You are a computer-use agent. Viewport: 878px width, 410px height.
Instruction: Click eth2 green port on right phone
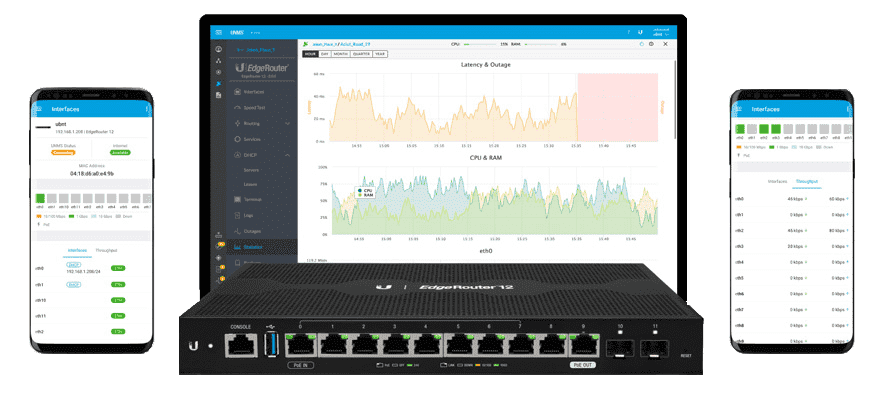(764, 129)
